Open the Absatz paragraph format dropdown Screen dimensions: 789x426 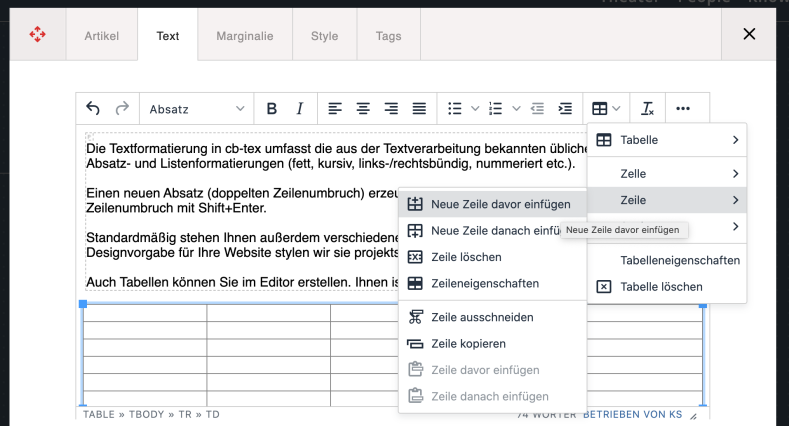pos(195,109)
